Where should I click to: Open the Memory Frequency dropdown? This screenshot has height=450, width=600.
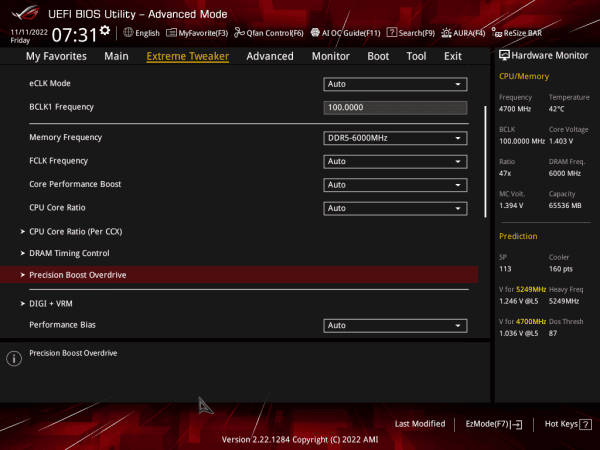396,138
